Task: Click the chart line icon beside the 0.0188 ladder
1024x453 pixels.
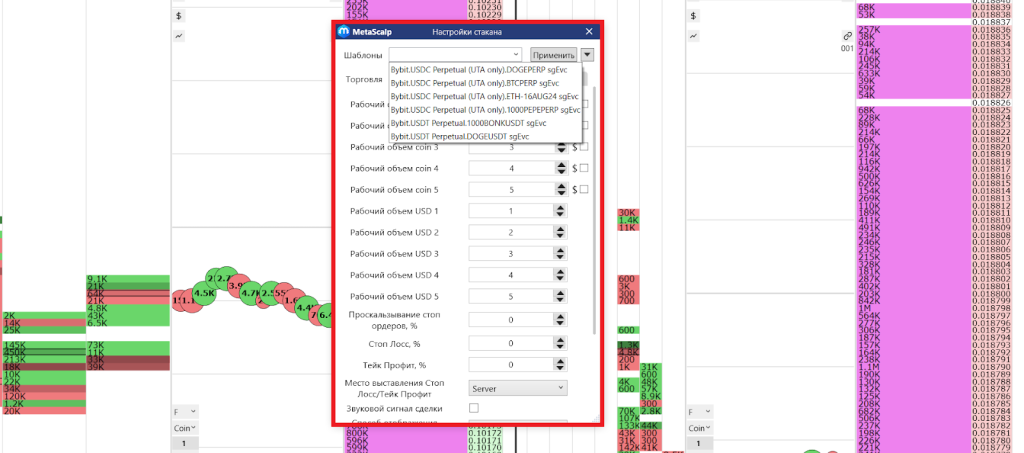Action: pyautogui.click(x=693, y=36)
